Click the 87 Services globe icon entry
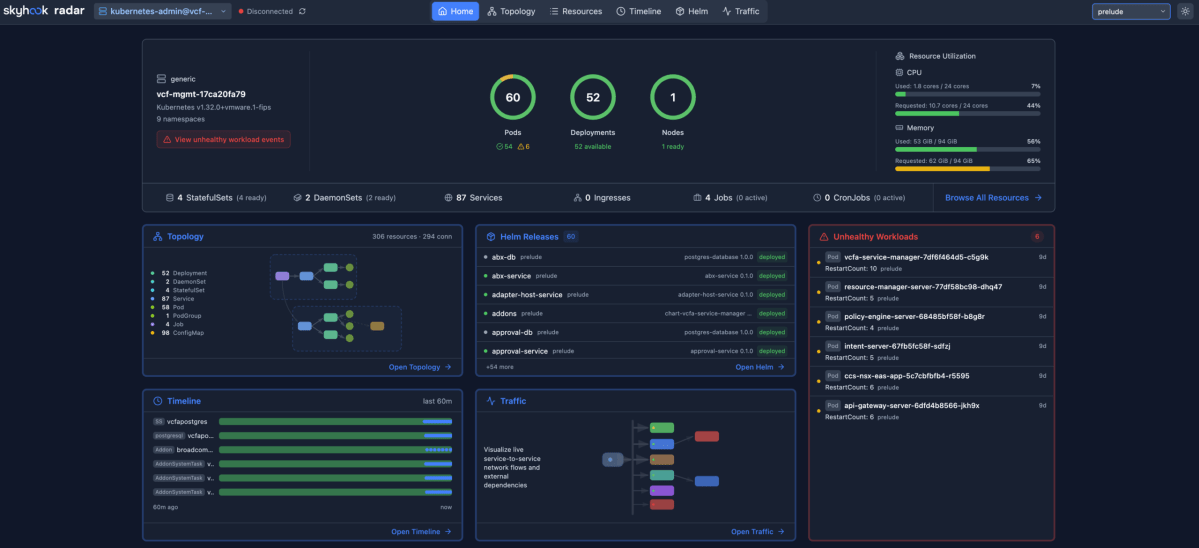1199x548 pixels. (x=473, y=198)
